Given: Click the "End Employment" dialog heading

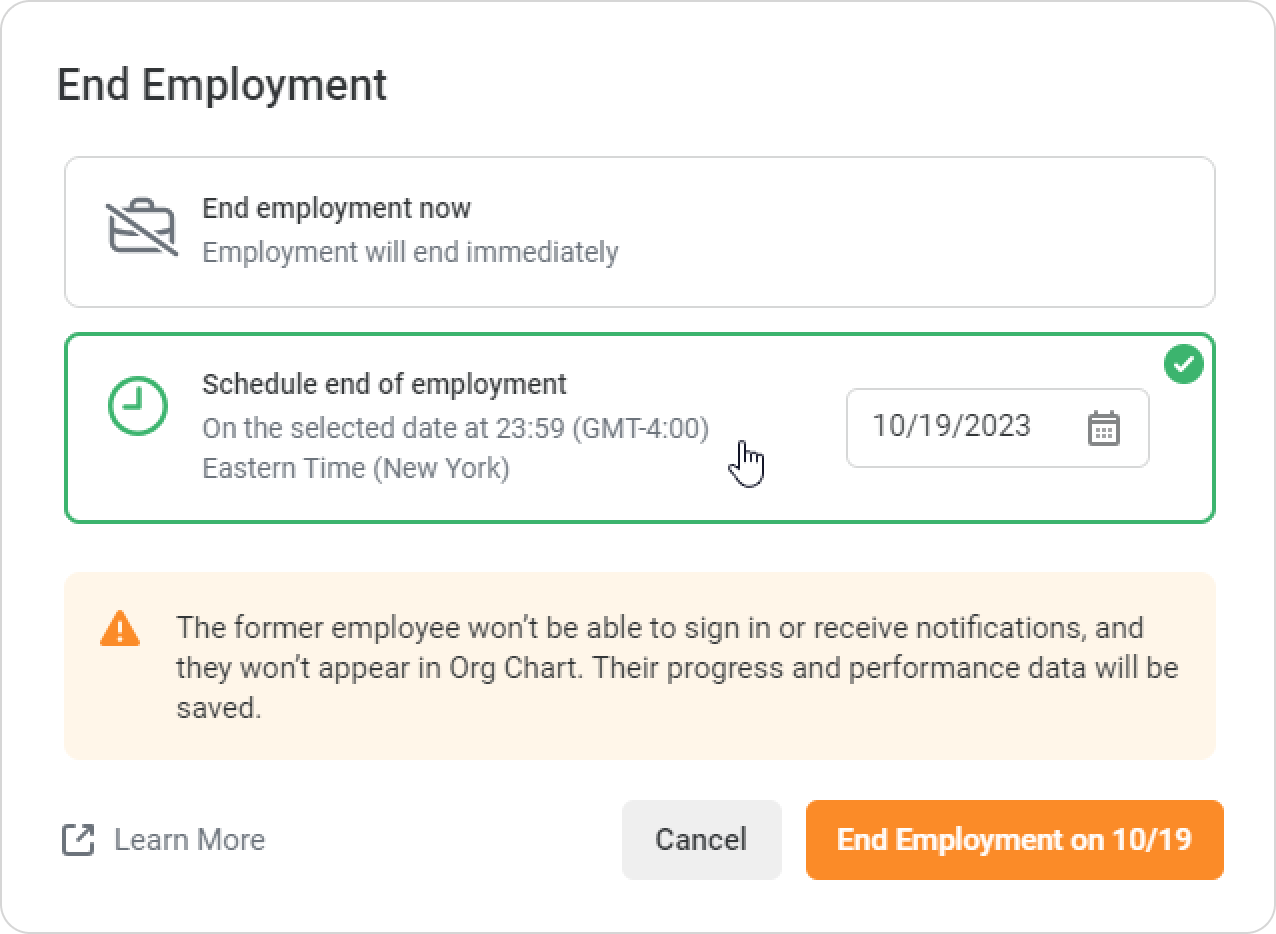Looking at the screenshot, I should tap(222, 85).
